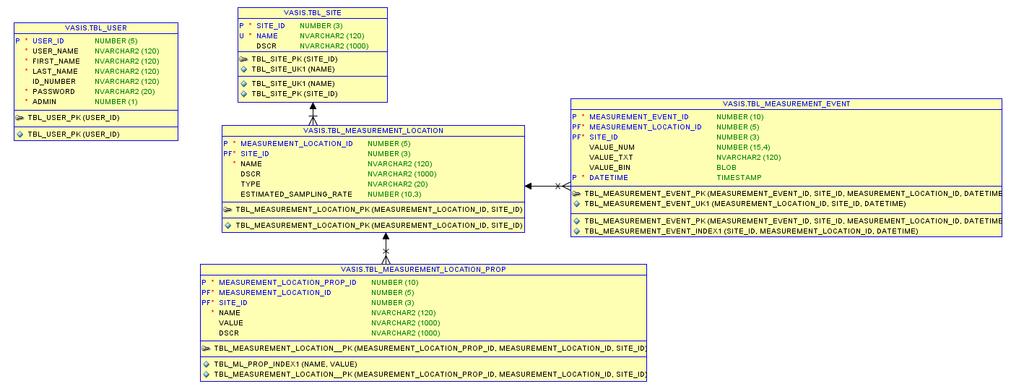Click the DATETIME column in TBL_MEASUREMENT_EVENT
The width and height of the screenshot is (1024, 389).
pos(786,178)
